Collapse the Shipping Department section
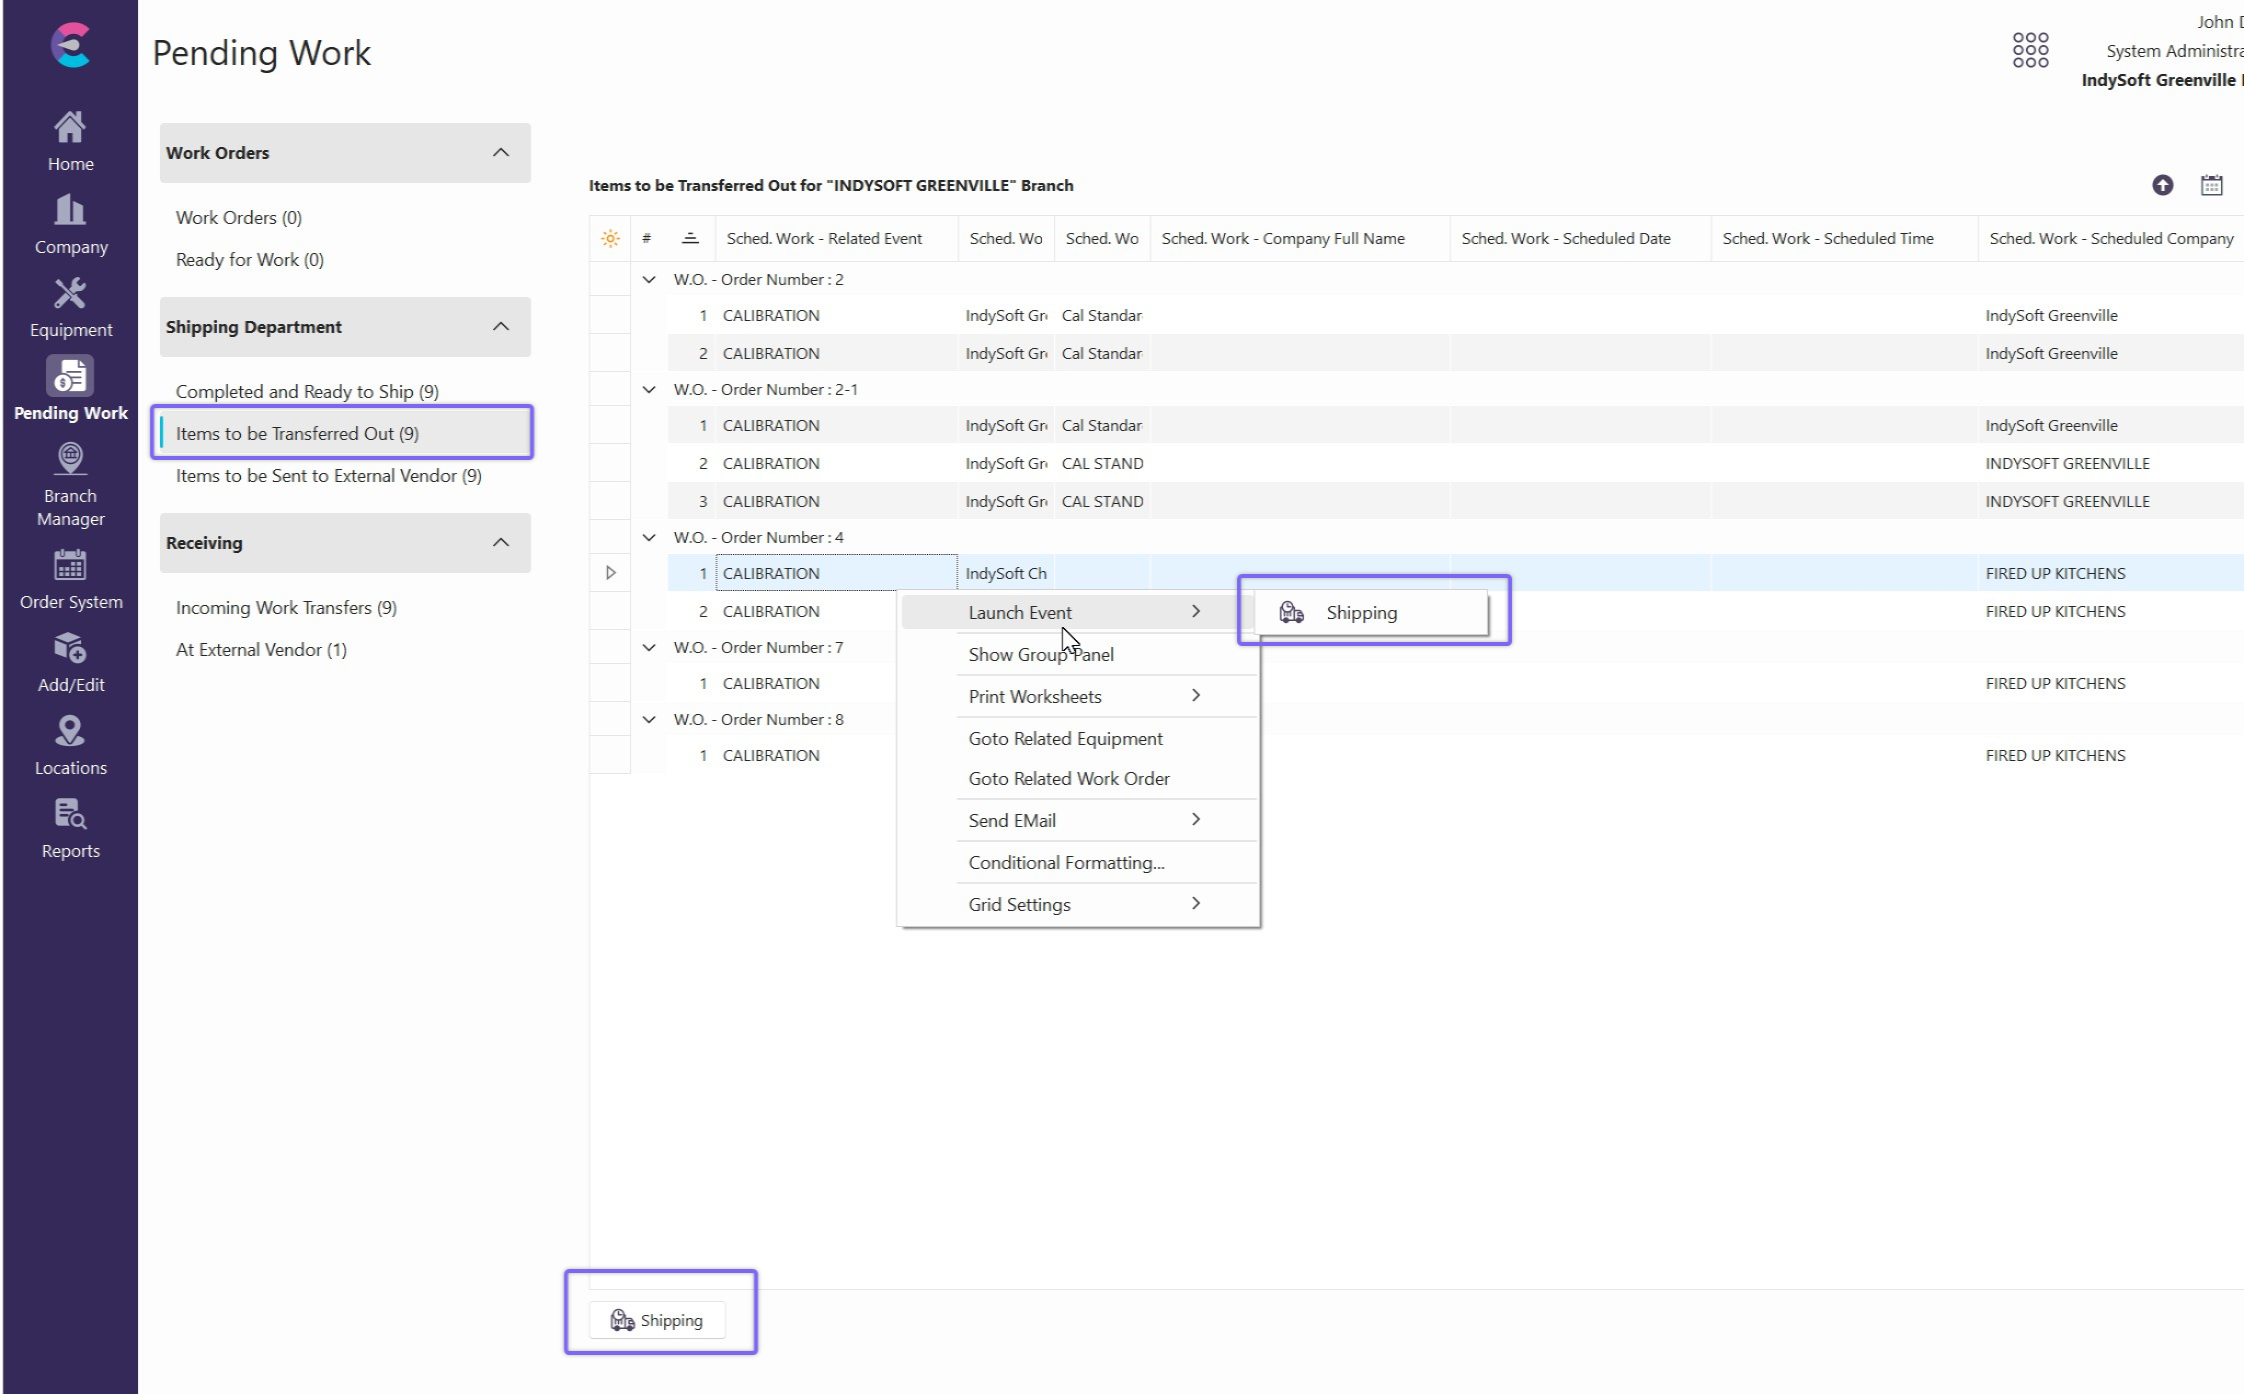 tap(501, 327)
